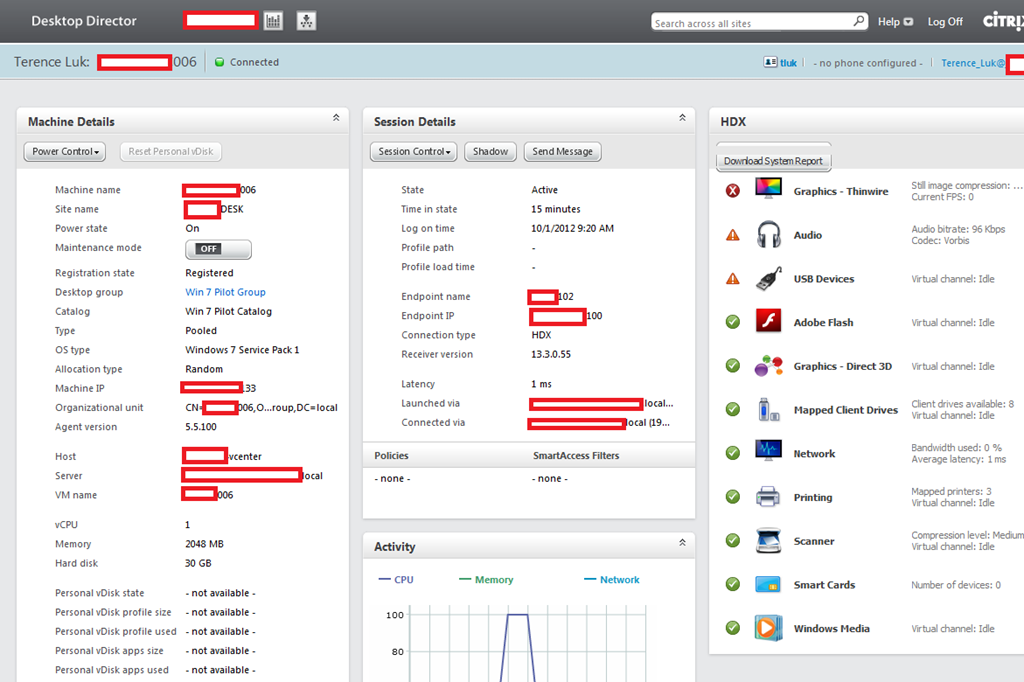Click Log Off in the header
The width and height of the screenshot is (1024, 682).
click(945, 22)
